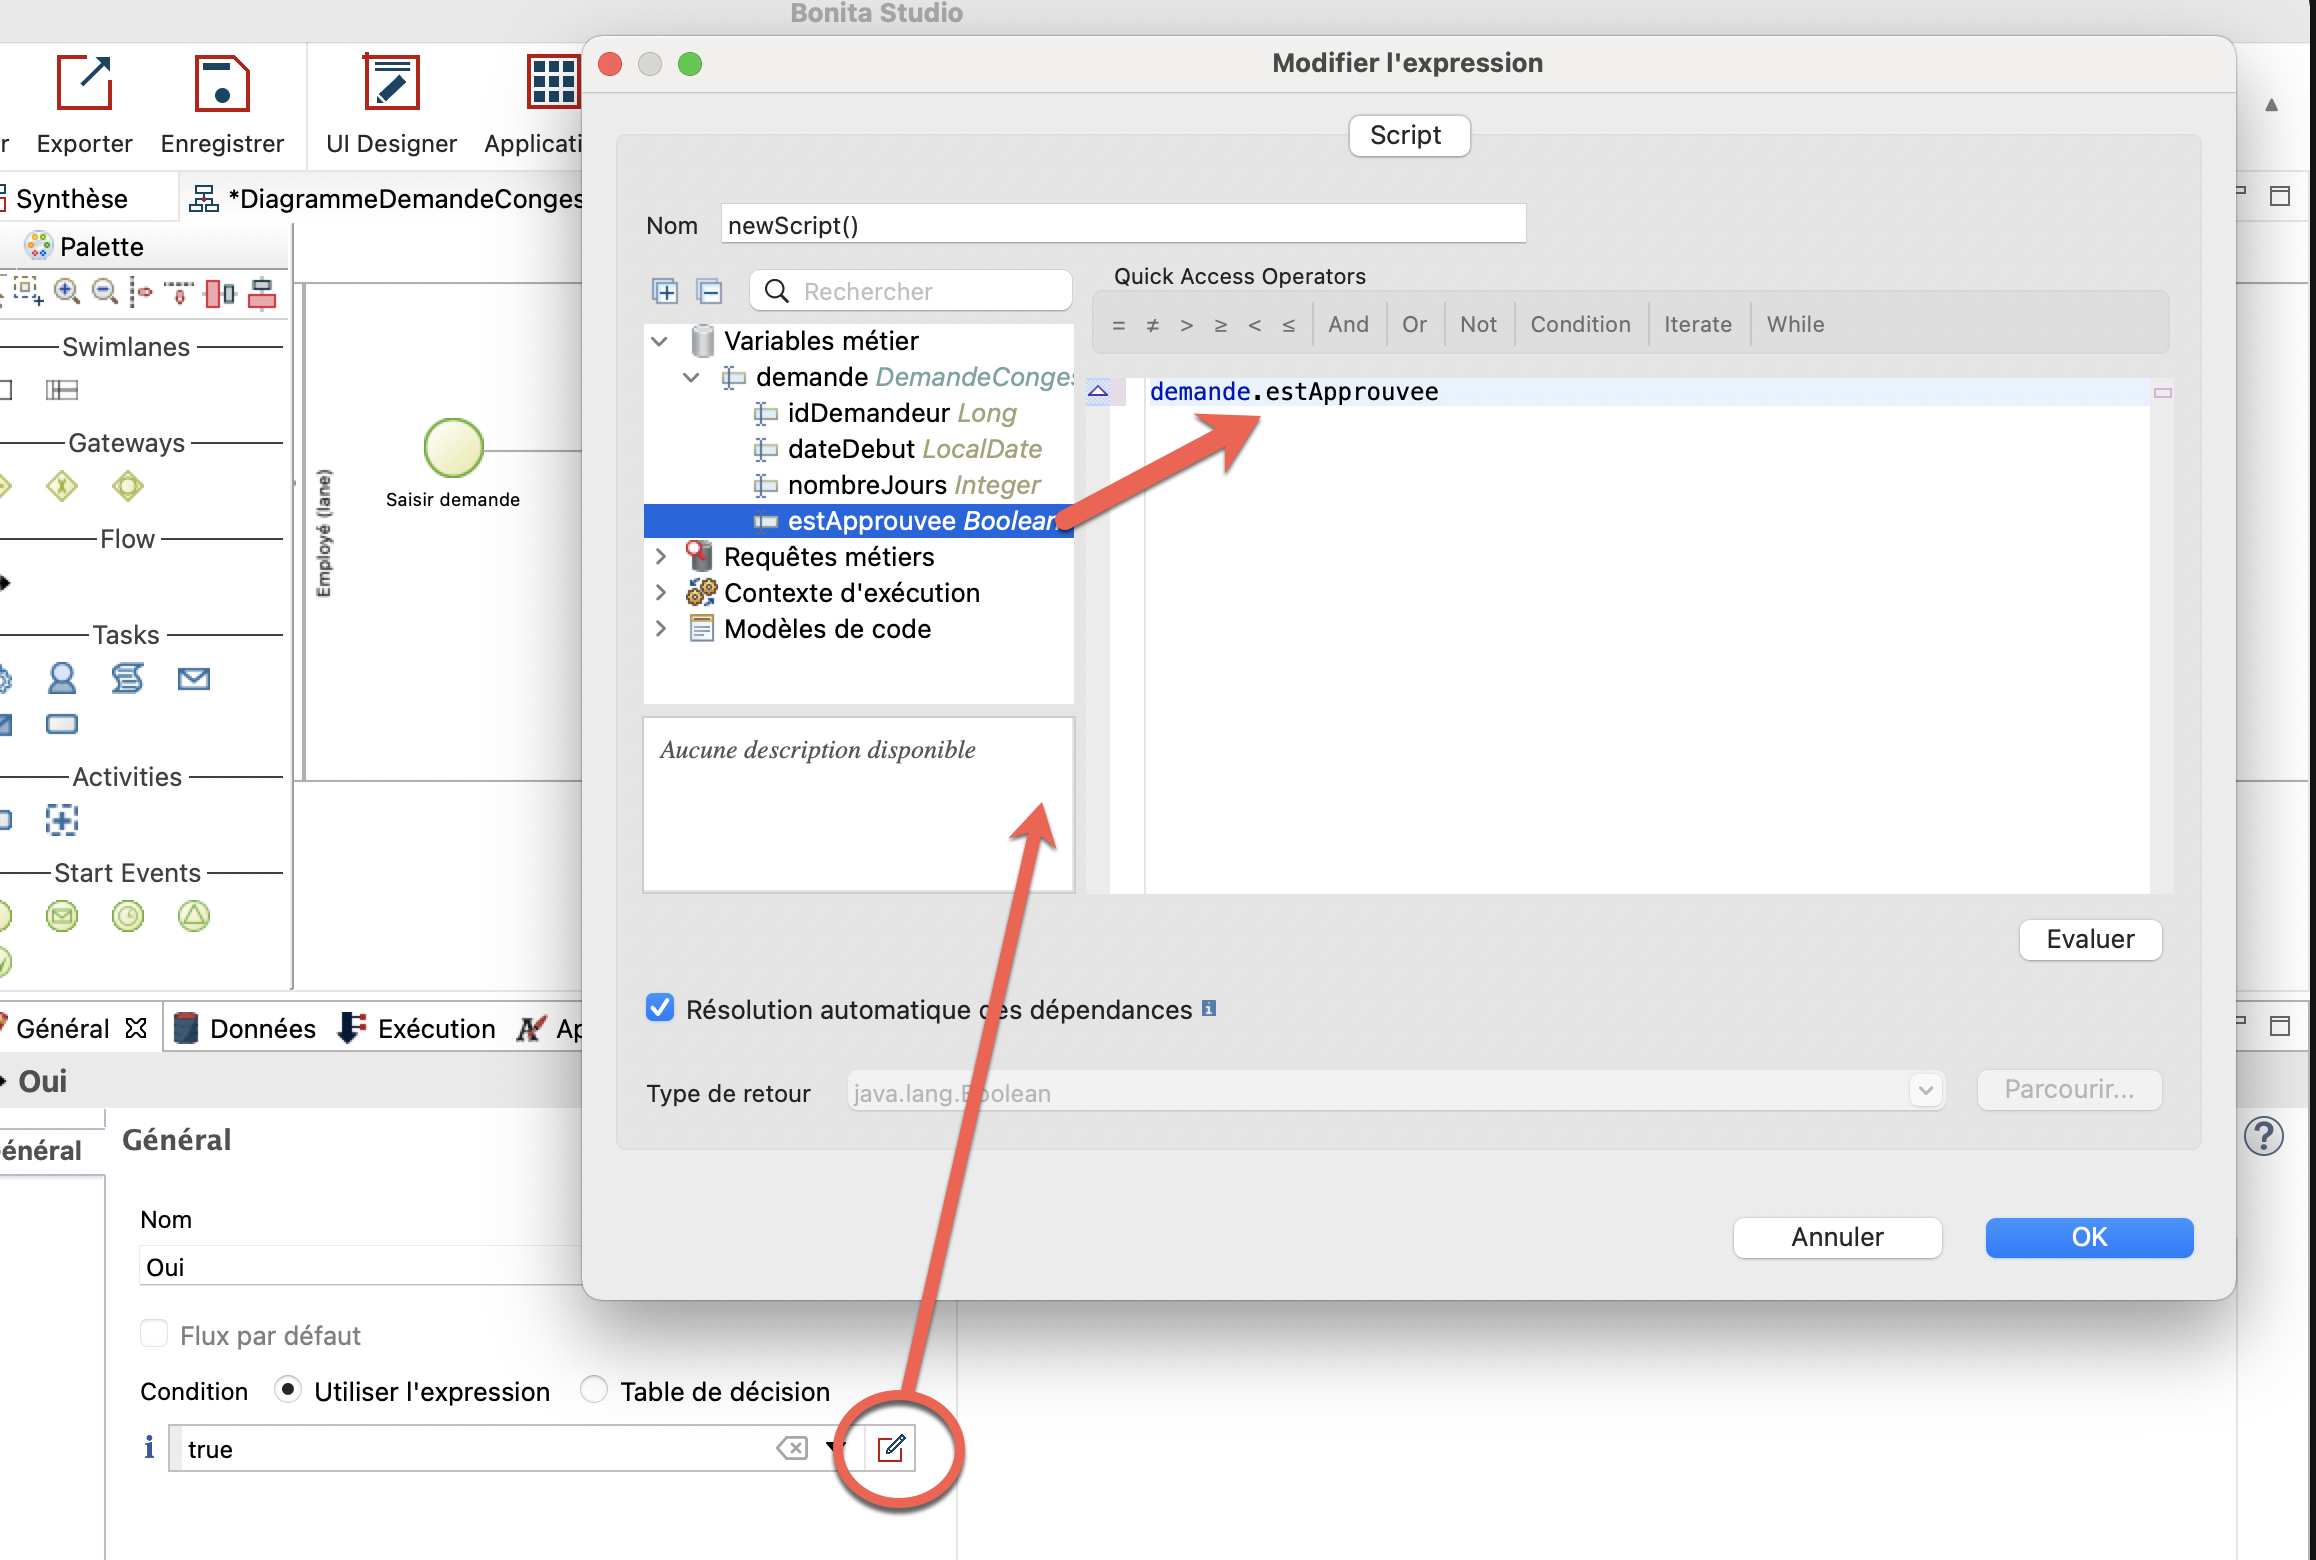Pick the inclusive gateway icon
The height and width of the screenshot is (1560, 2316).
(x=127, y=487)
